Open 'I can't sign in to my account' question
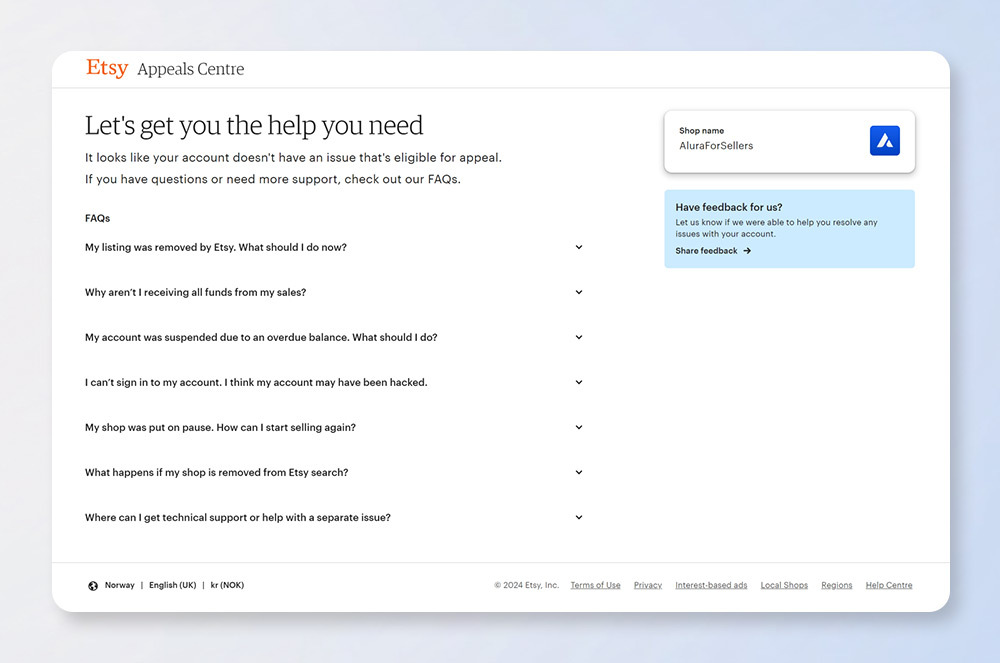Screen dimensions: 1000x663 click(x=256, y=382)
